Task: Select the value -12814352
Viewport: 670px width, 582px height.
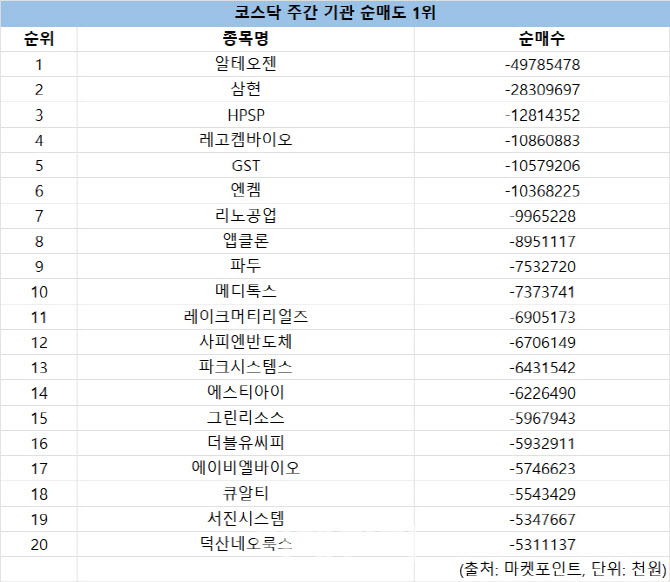Action: [x=542, y=115]
